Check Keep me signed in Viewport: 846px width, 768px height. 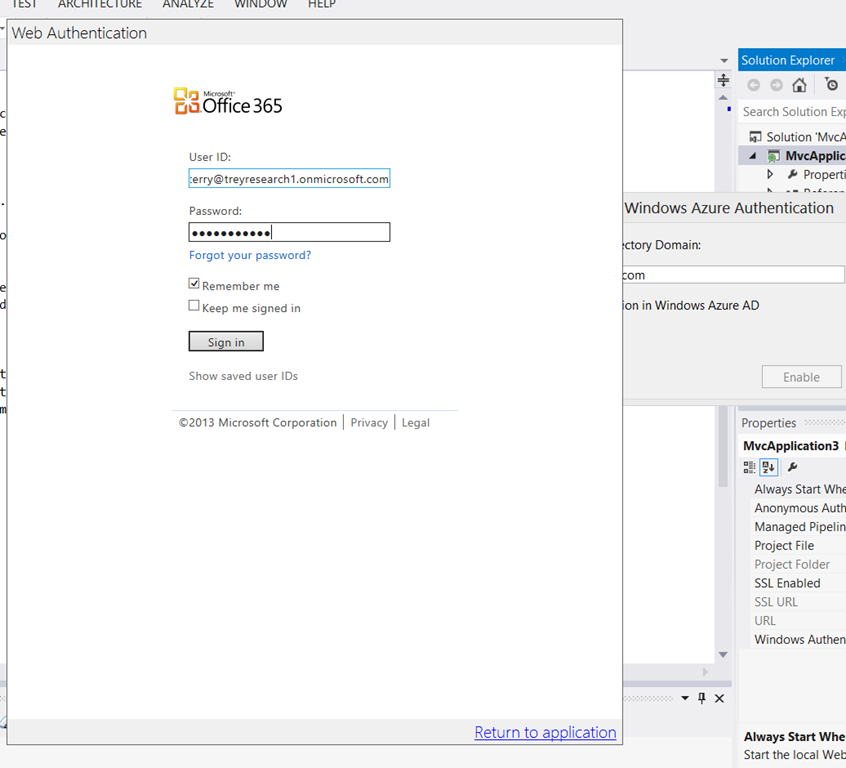(194, 305)
